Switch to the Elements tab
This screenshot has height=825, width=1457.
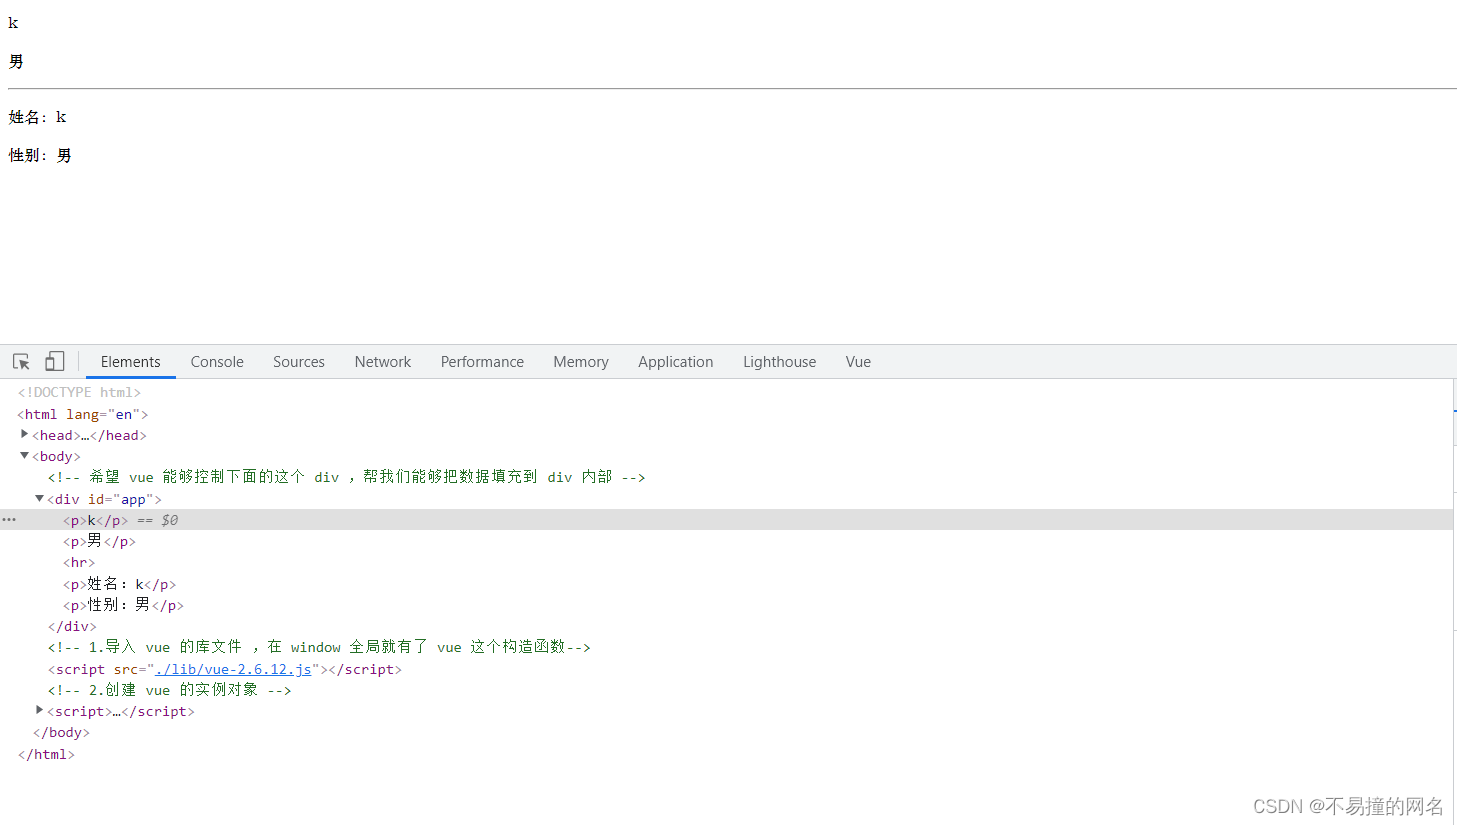click(130, 362)
